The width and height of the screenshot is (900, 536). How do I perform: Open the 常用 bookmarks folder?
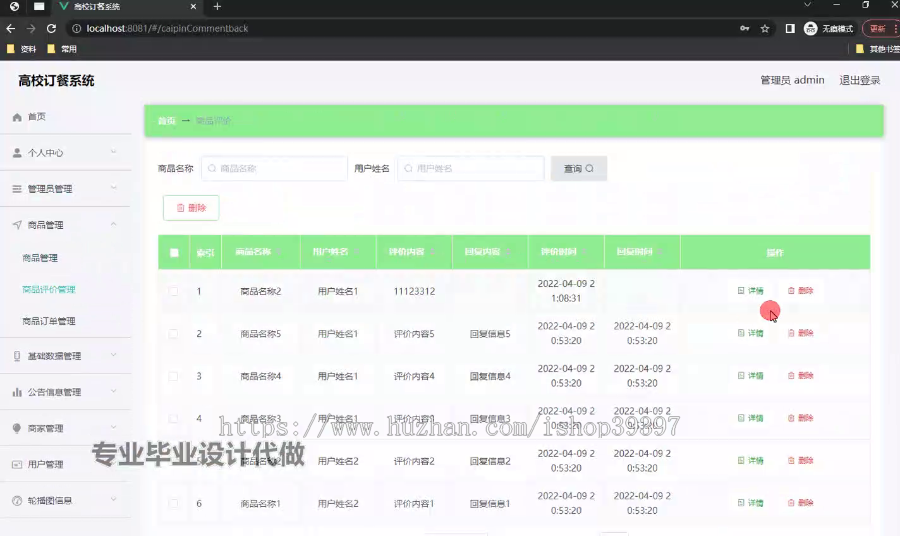pyautogui.click(x=62, y=49)
